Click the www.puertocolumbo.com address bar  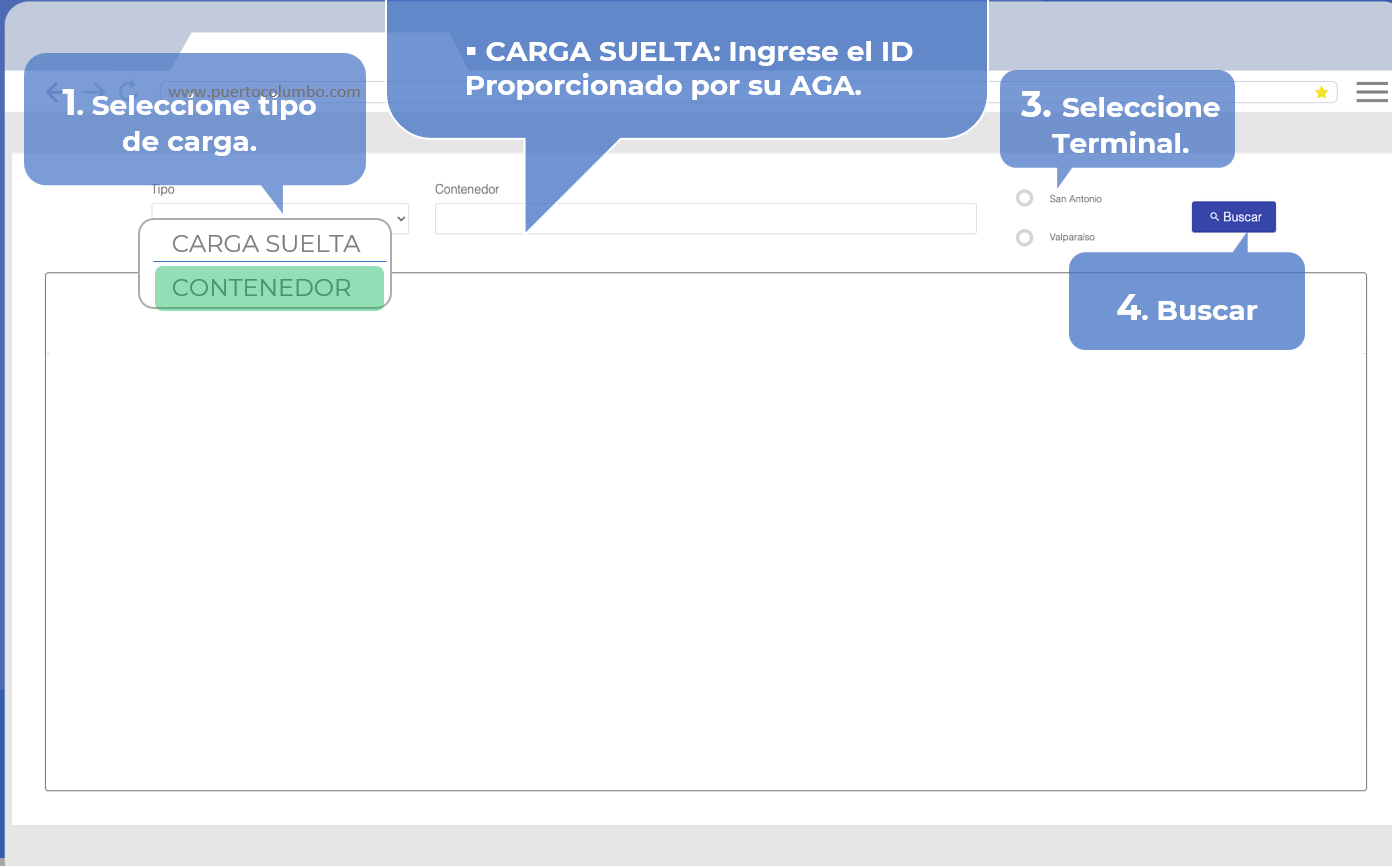(748, 92)
